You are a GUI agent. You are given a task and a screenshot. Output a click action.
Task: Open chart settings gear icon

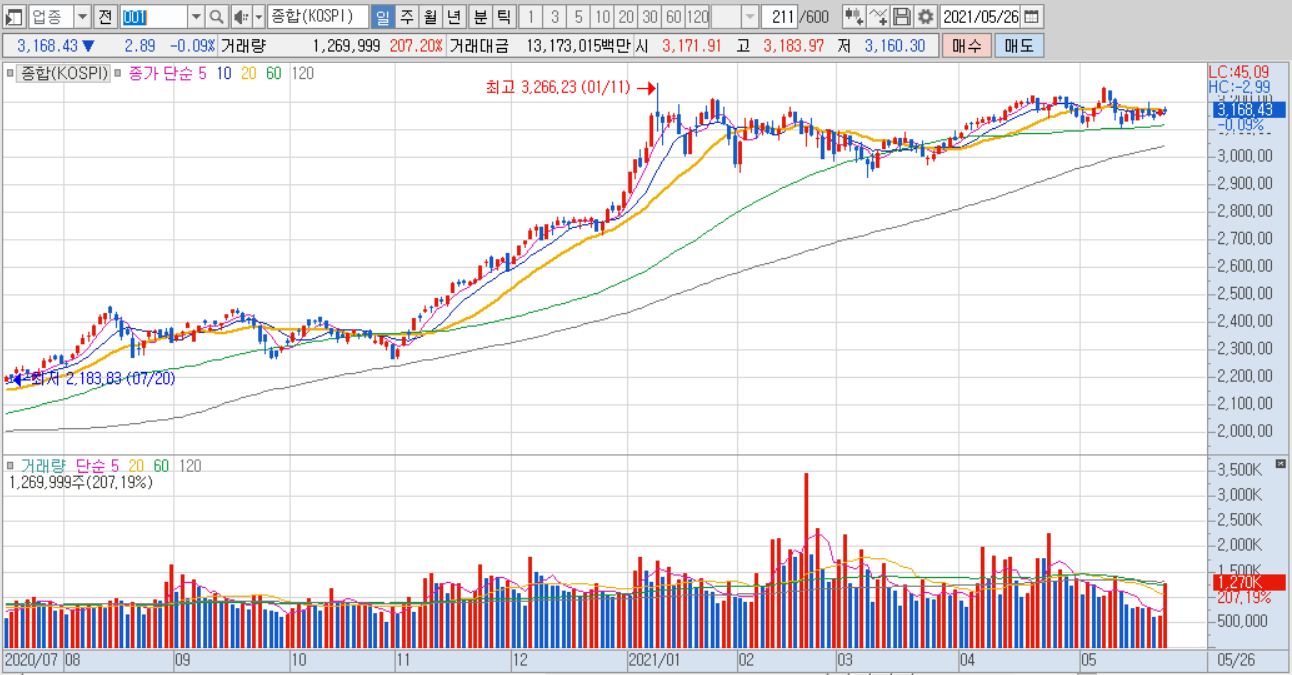[x=925, y=17]
